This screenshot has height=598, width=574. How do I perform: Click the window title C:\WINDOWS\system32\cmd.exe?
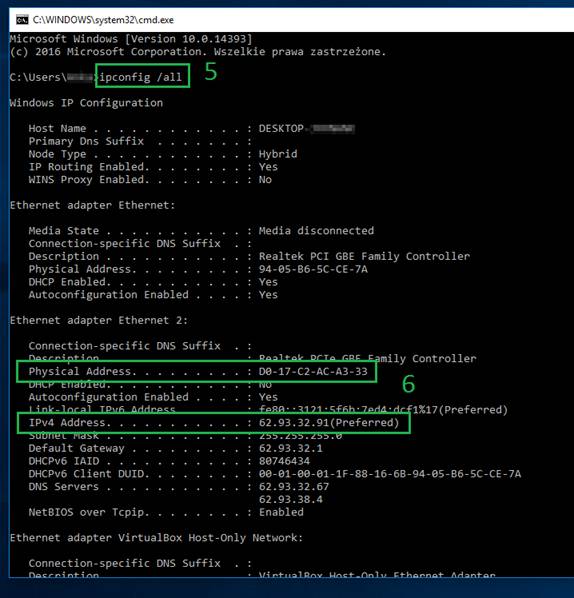(103, 20)
